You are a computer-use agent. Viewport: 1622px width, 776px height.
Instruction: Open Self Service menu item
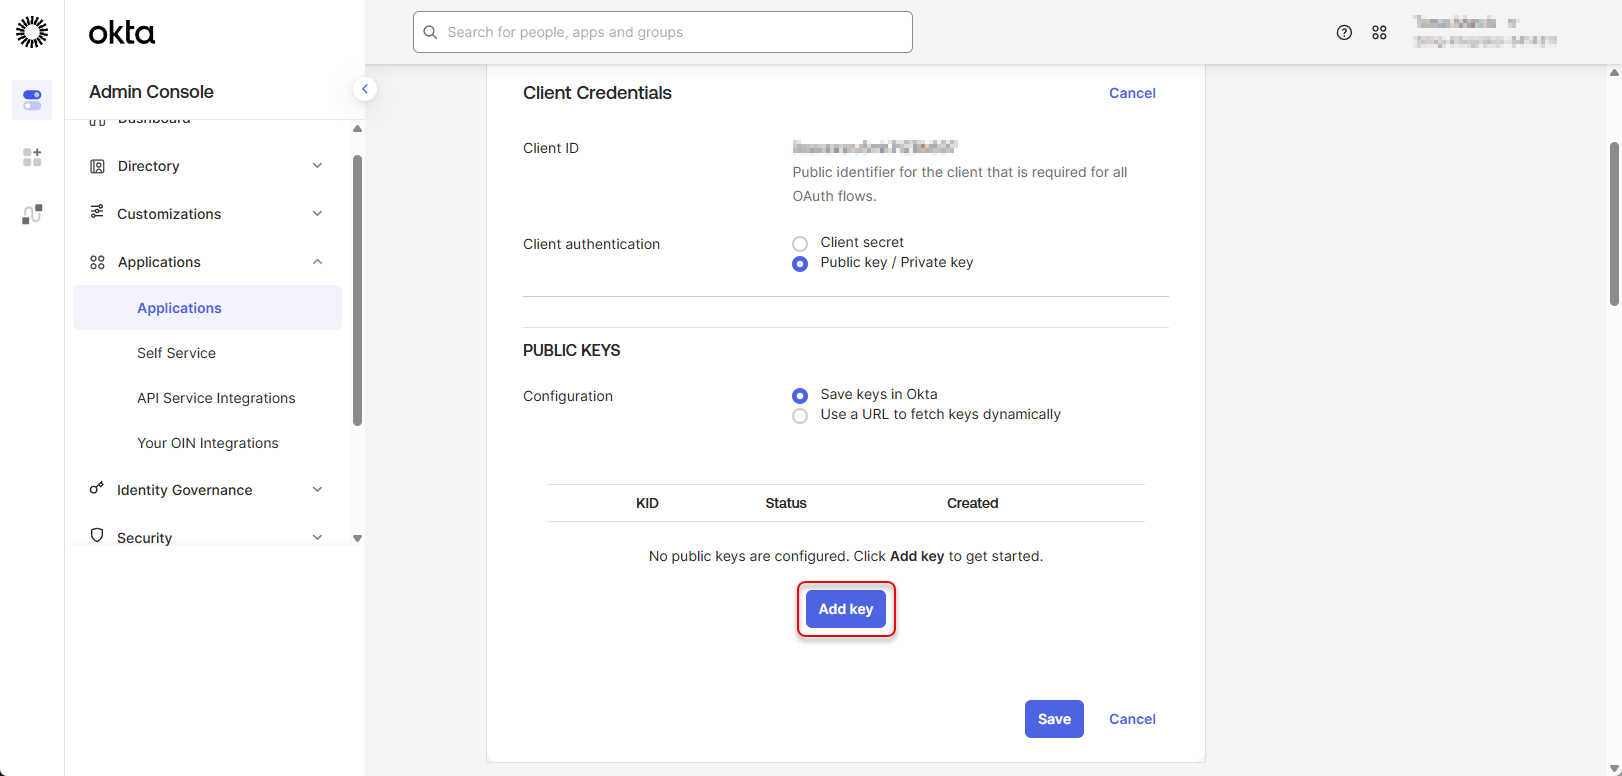[x=176, y=353]
